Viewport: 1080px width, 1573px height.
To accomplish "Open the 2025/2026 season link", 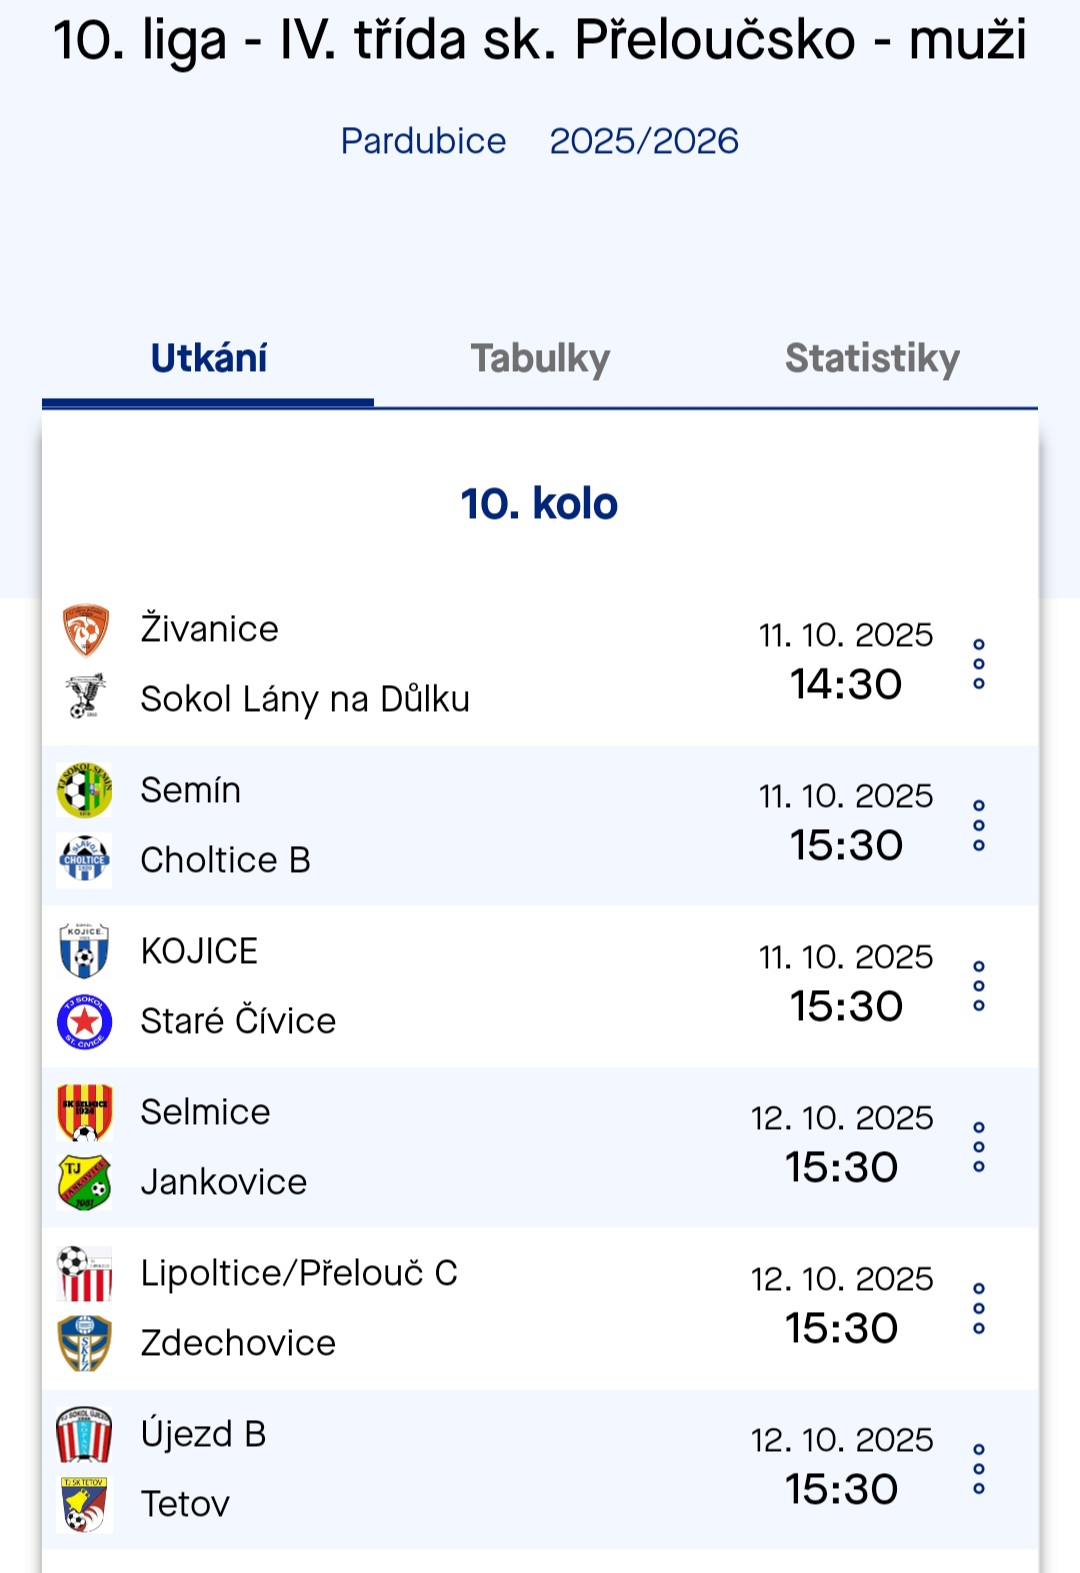I will click(x=644, y=141).
